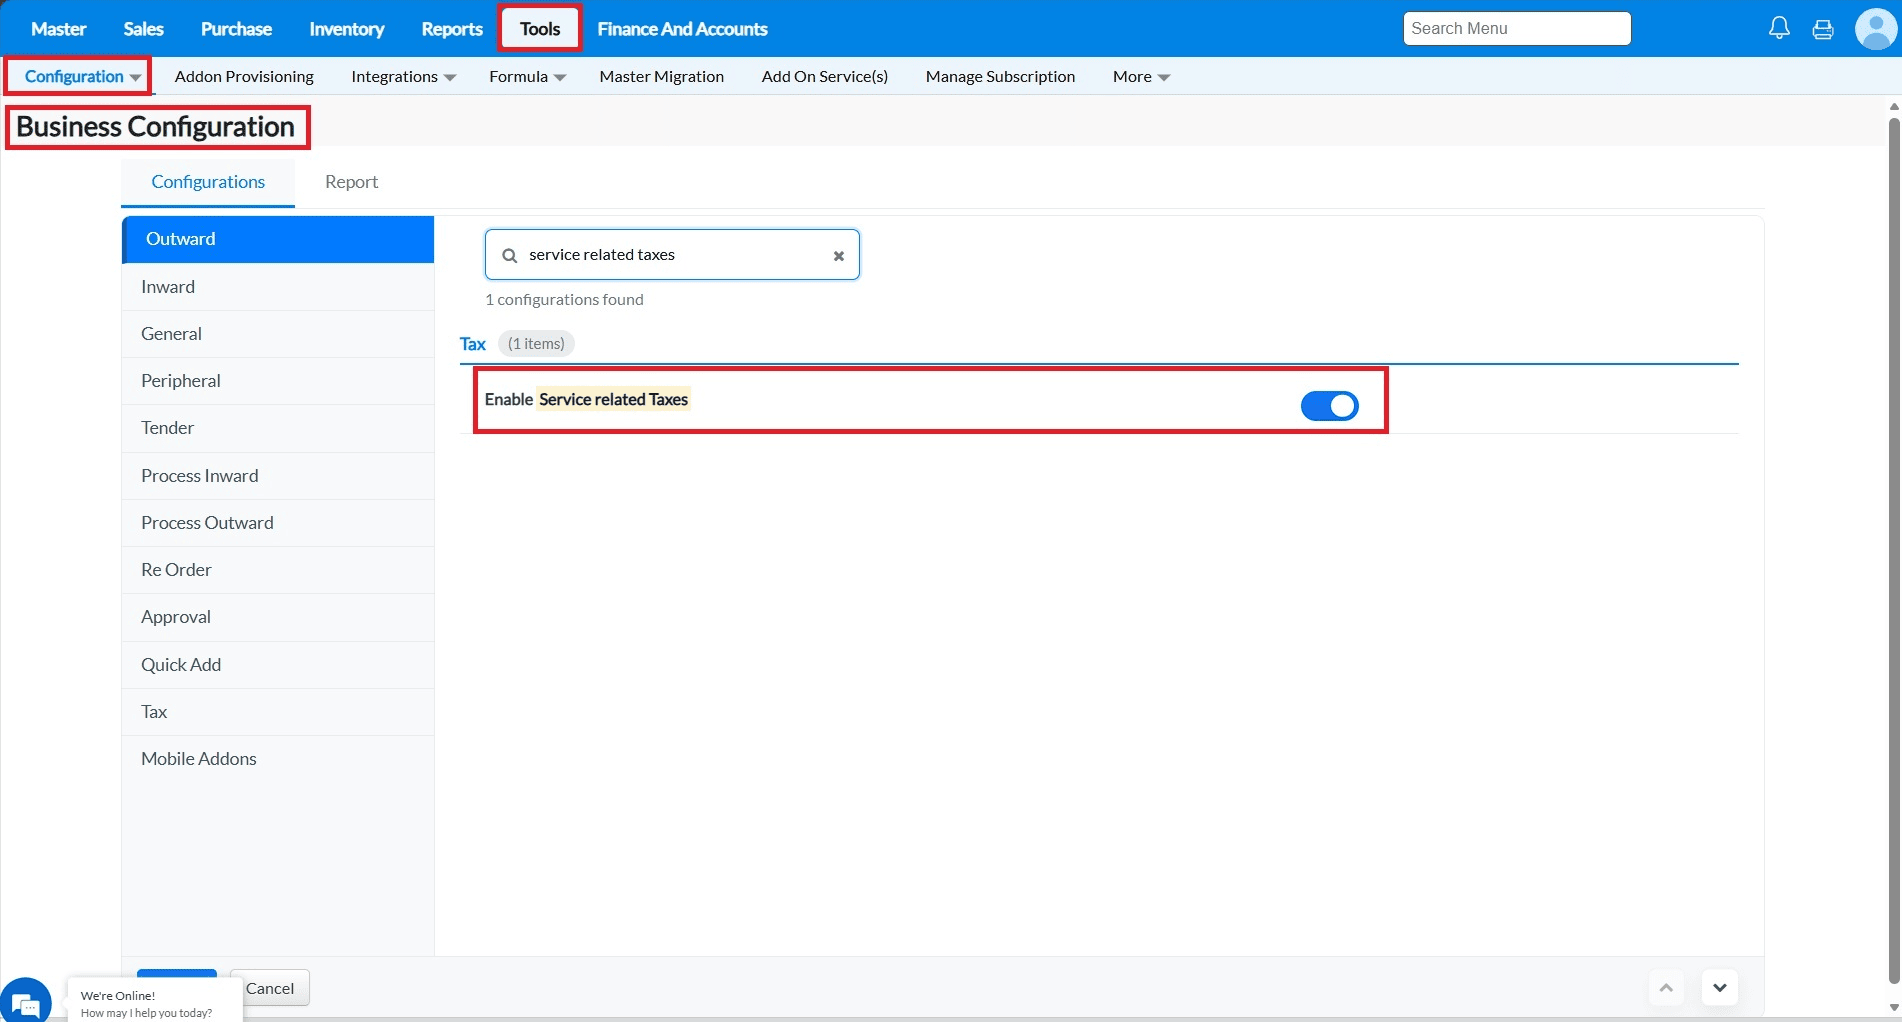Open the notifications bell icon
This screenshot has width=1902, height=1022.
coord(1779,28)
